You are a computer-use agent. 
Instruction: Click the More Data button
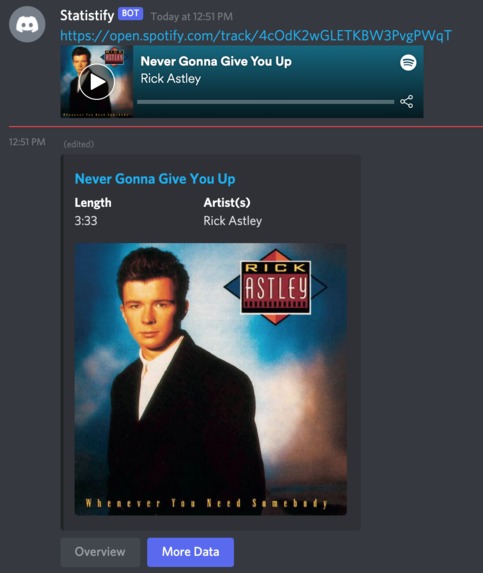tap(190, 552)
